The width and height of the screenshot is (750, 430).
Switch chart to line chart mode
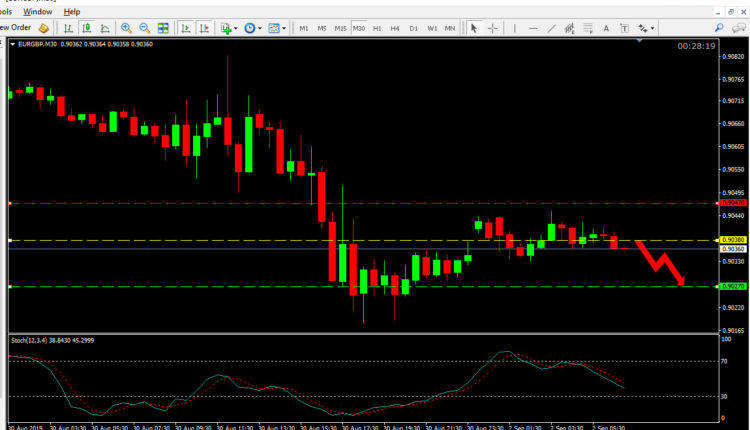tap(105, 29)
